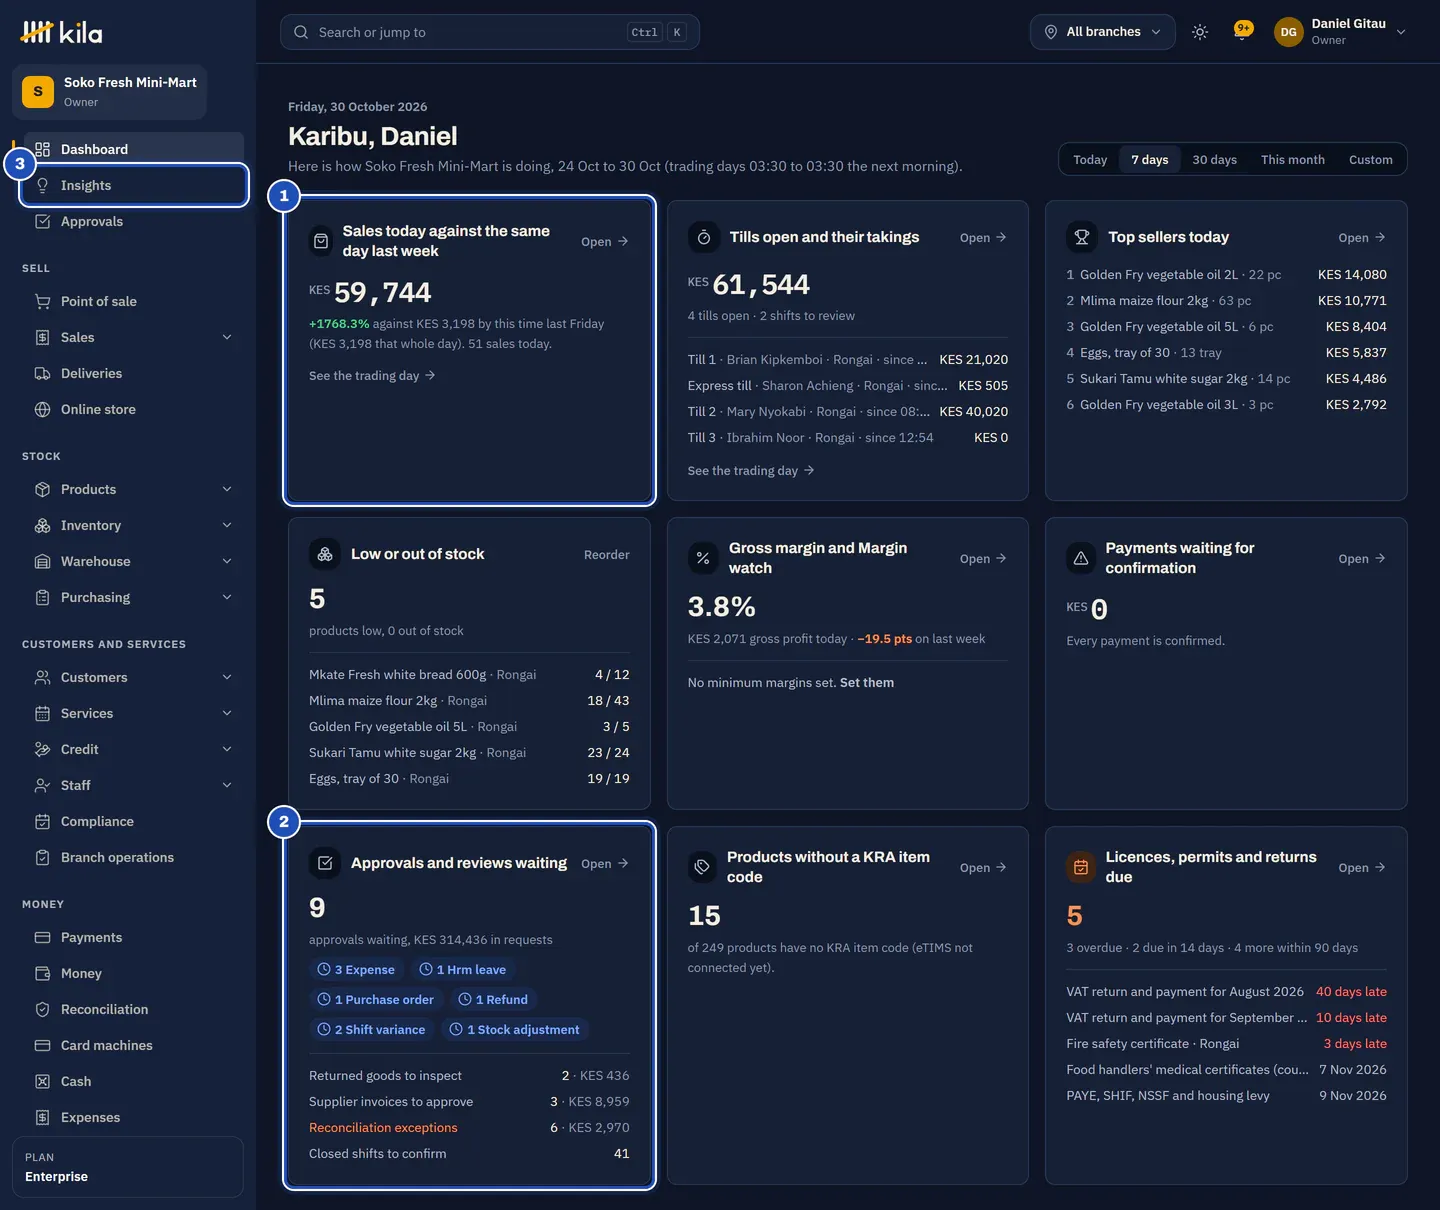The image size is (1440, 1210).
Task: Open Approvals in sidebar
Action: point(134,221)
